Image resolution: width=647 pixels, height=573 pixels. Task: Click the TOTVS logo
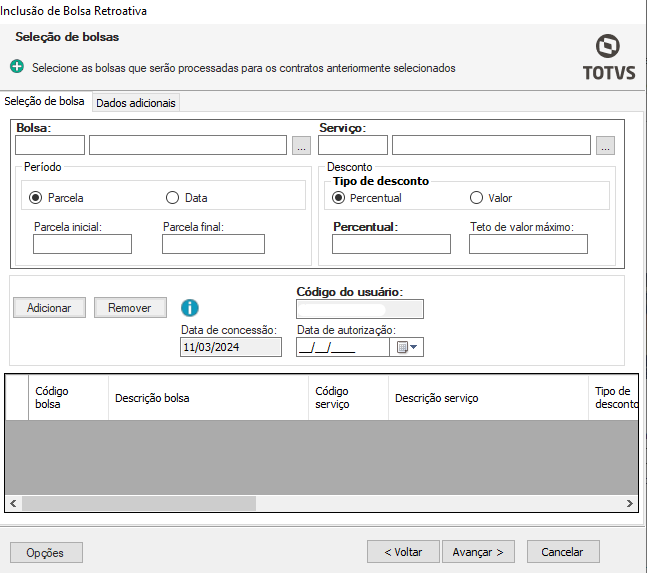point(608,57)
